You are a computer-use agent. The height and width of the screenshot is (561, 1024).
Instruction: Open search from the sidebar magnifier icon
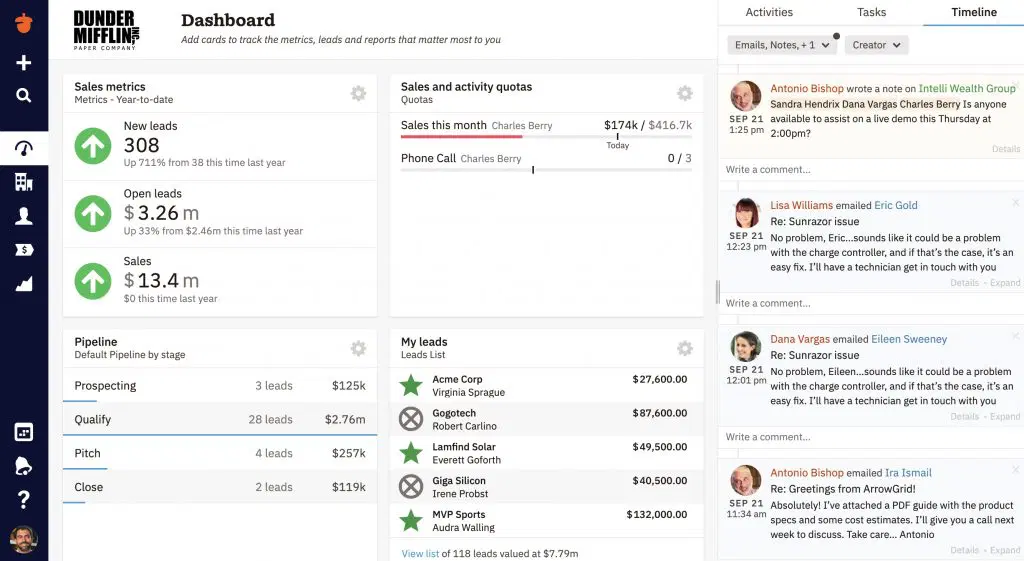pyautogui.click(x=24, y=96)
